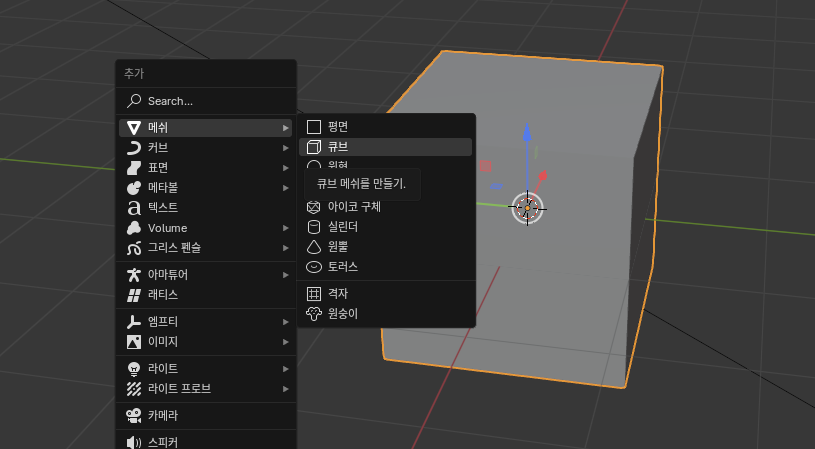815x449 pixels.
Task: Click the empty axes icon beside 엠프티
Action: (x=134, y=322)
